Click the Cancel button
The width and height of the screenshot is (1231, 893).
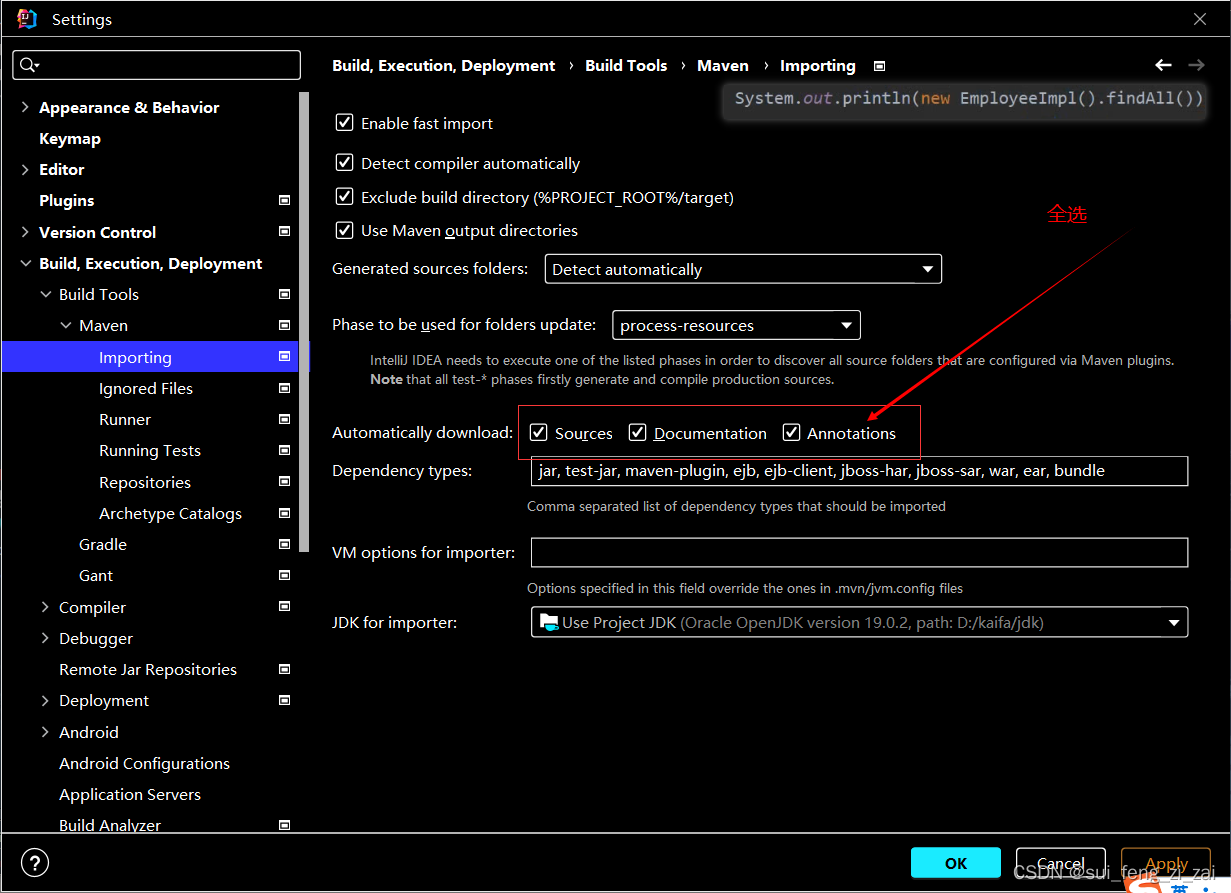click(x=1061, y=863)
